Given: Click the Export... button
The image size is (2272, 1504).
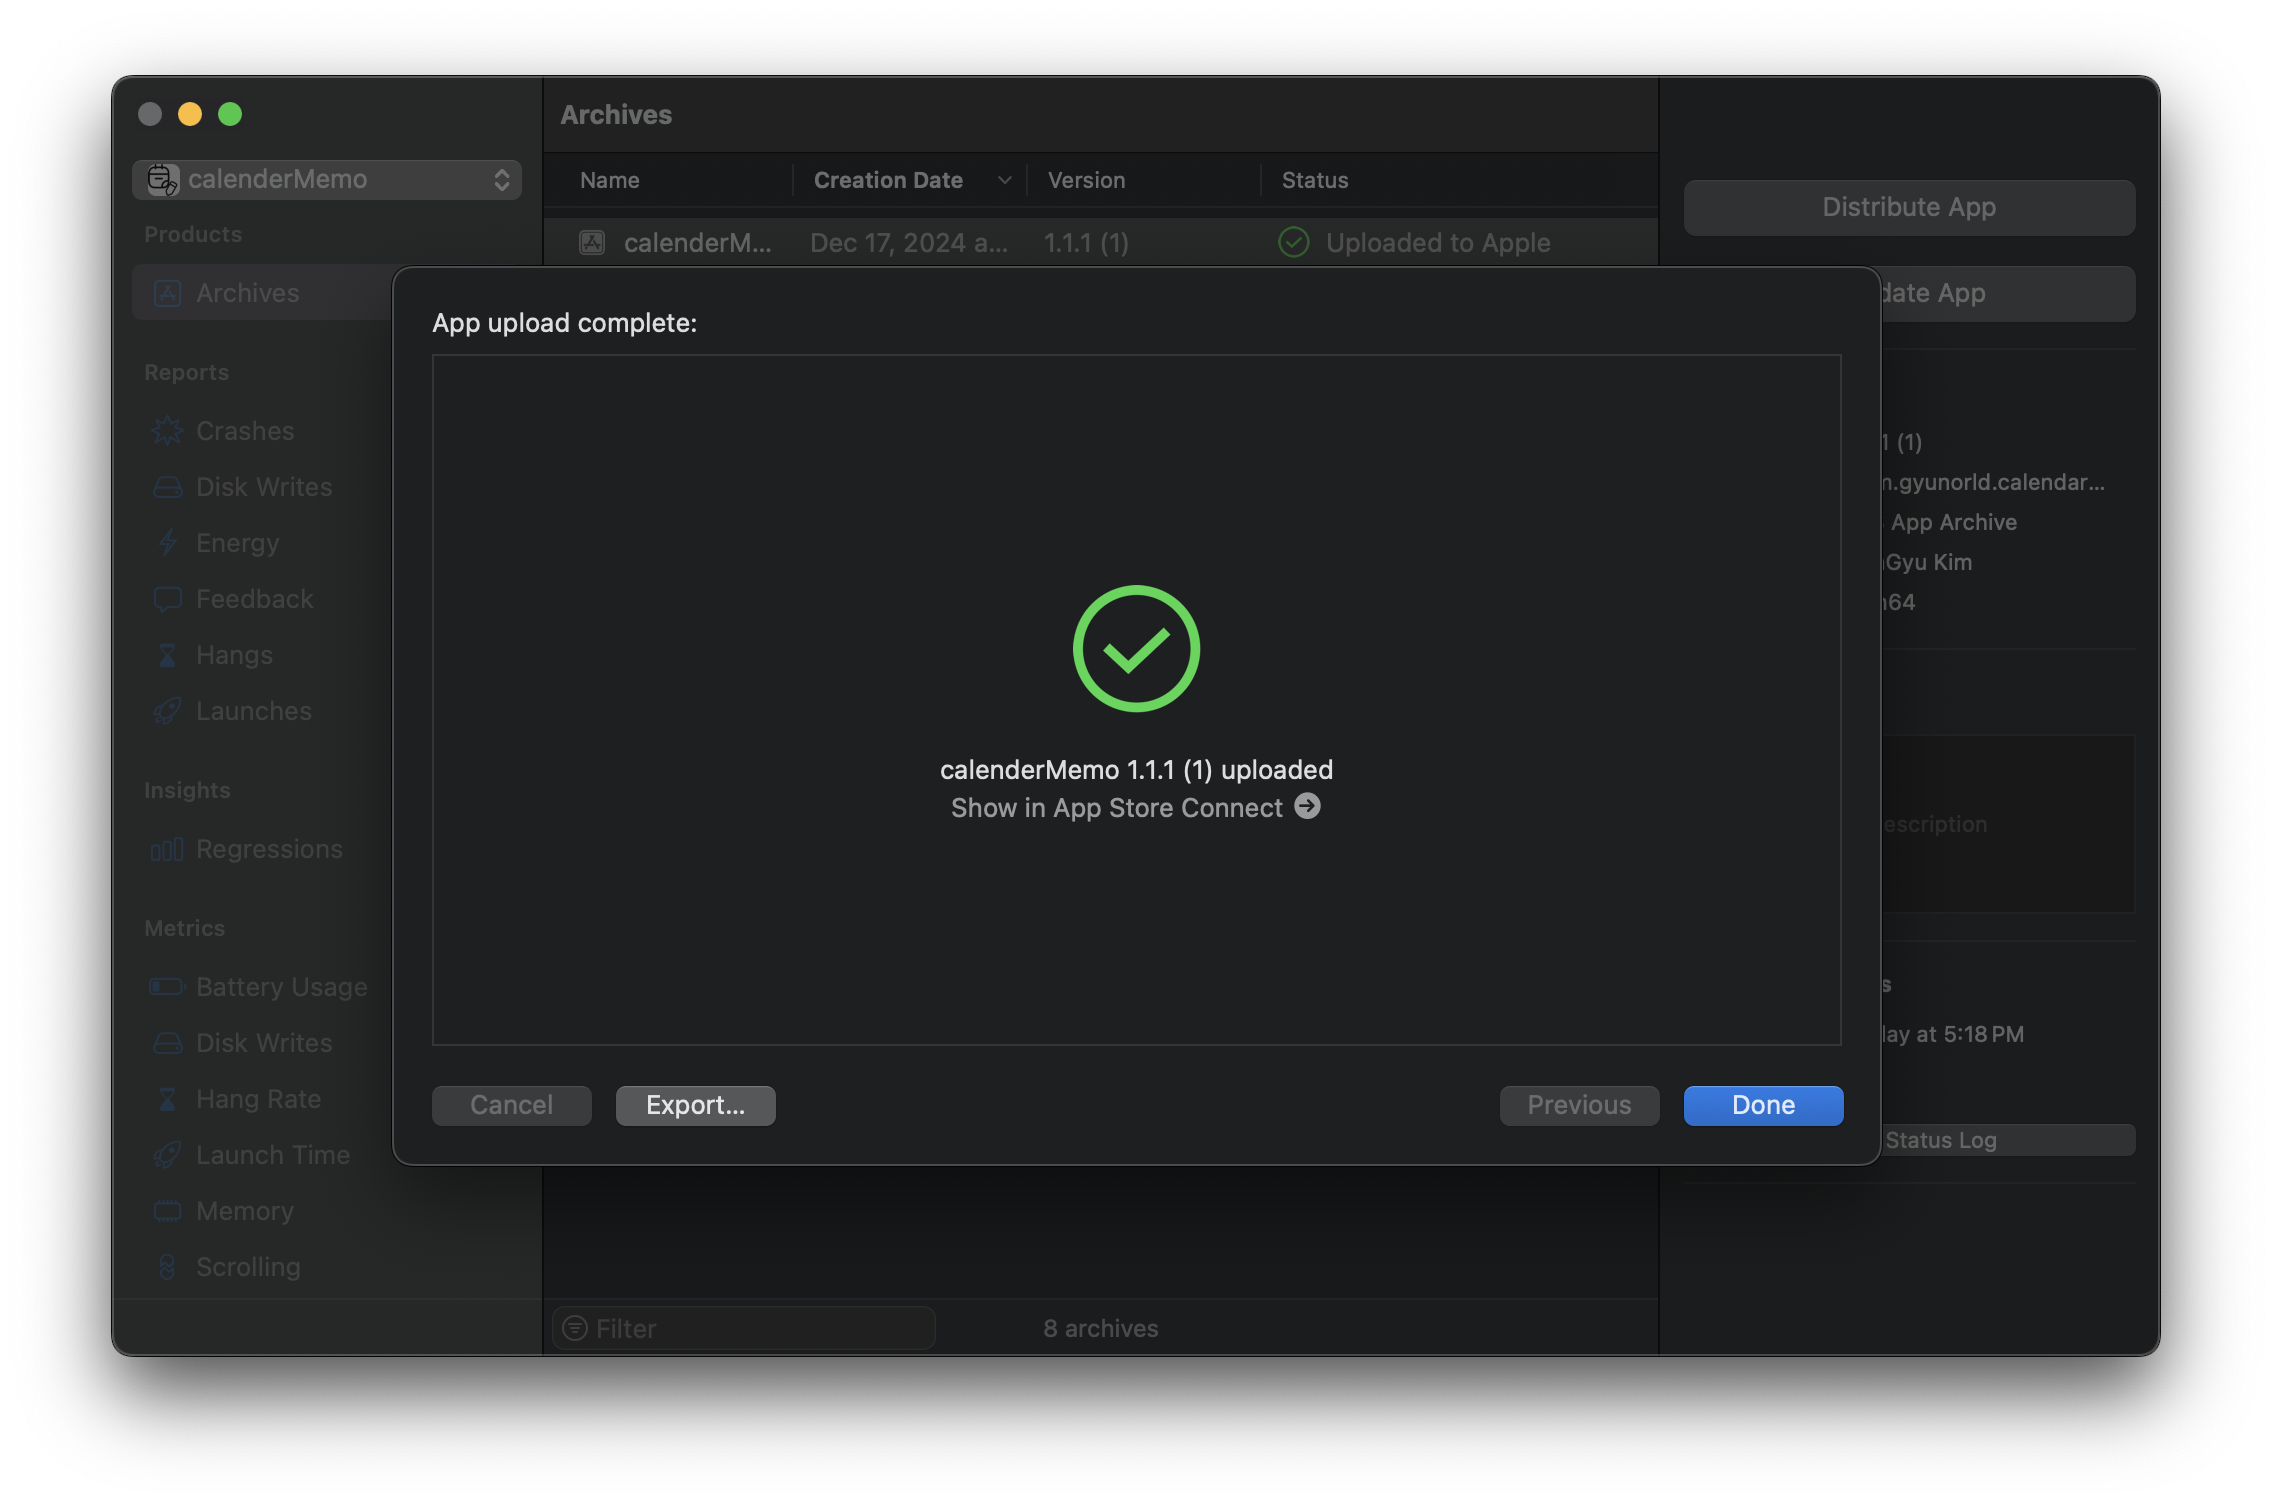Looking at the screenshot, I should point(695,1105).
